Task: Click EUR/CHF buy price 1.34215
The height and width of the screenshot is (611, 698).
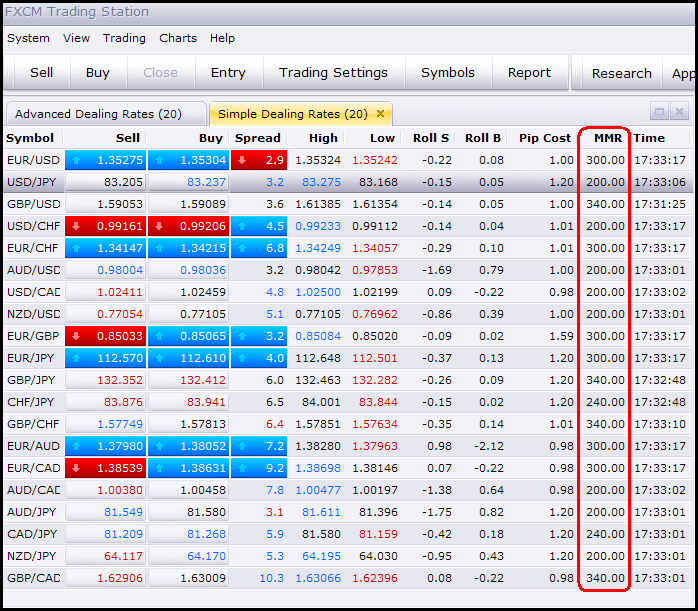Action: (188, 248)
